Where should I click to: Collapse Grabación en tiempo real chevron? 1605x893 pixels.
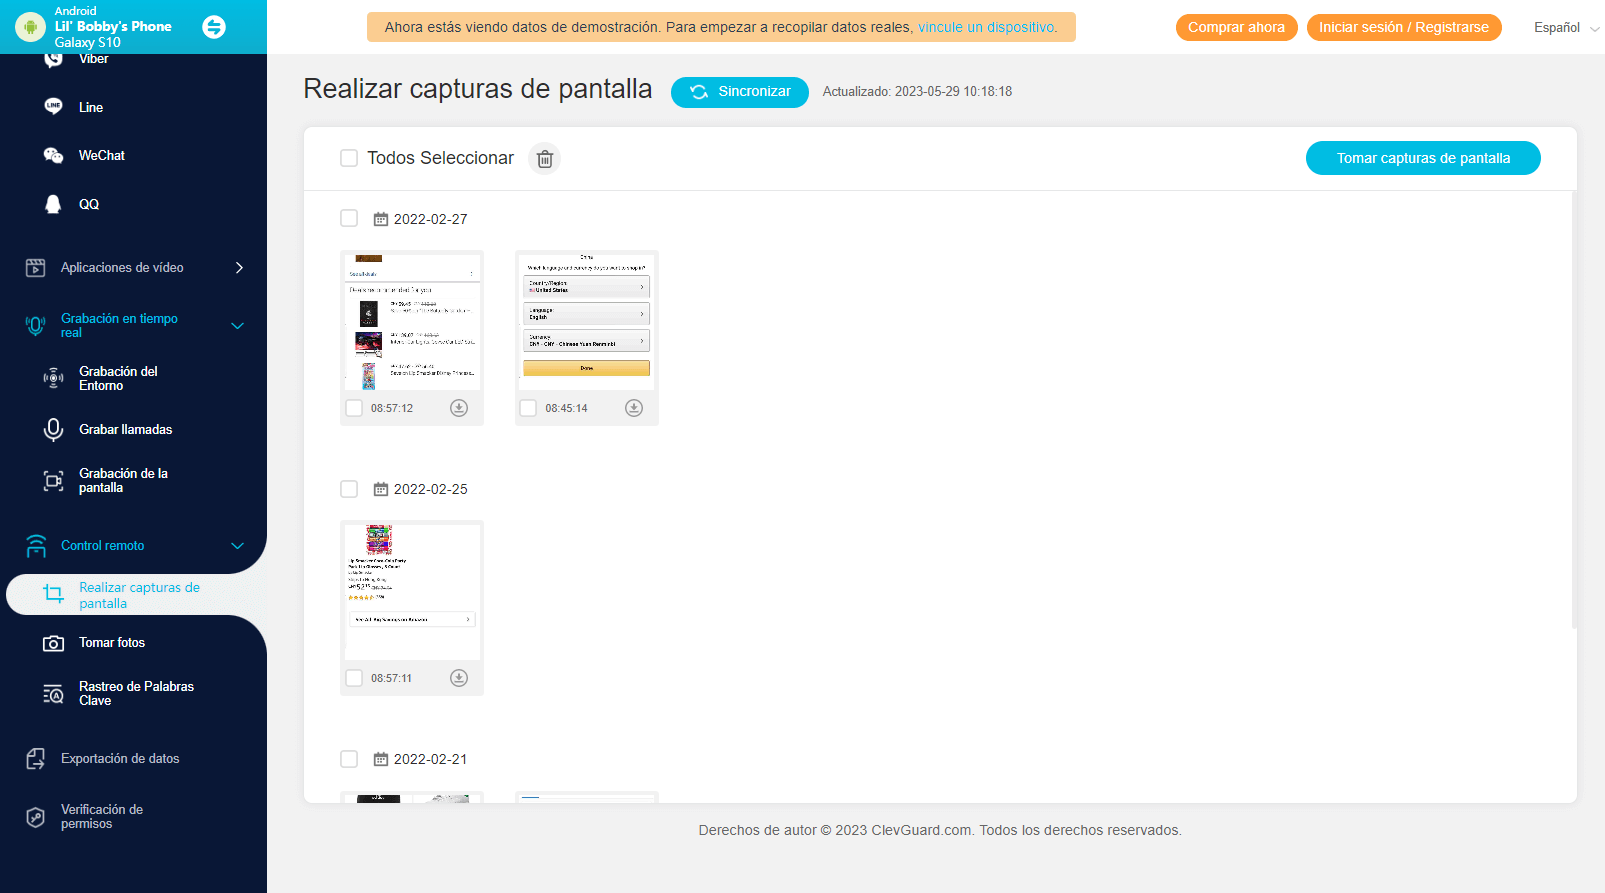238,326
